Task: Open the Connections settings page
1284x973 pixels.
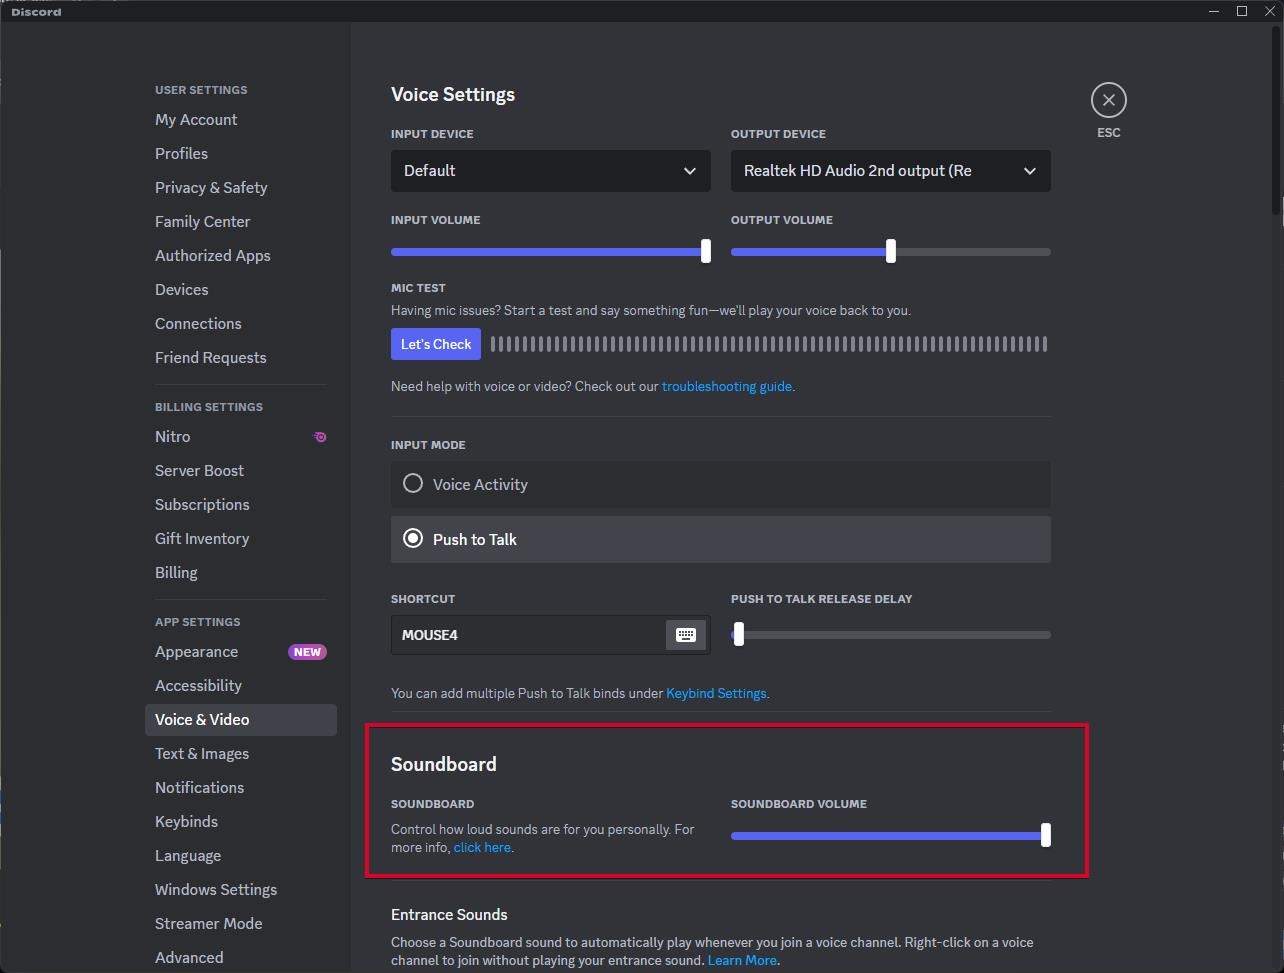Action: (241, 324)
